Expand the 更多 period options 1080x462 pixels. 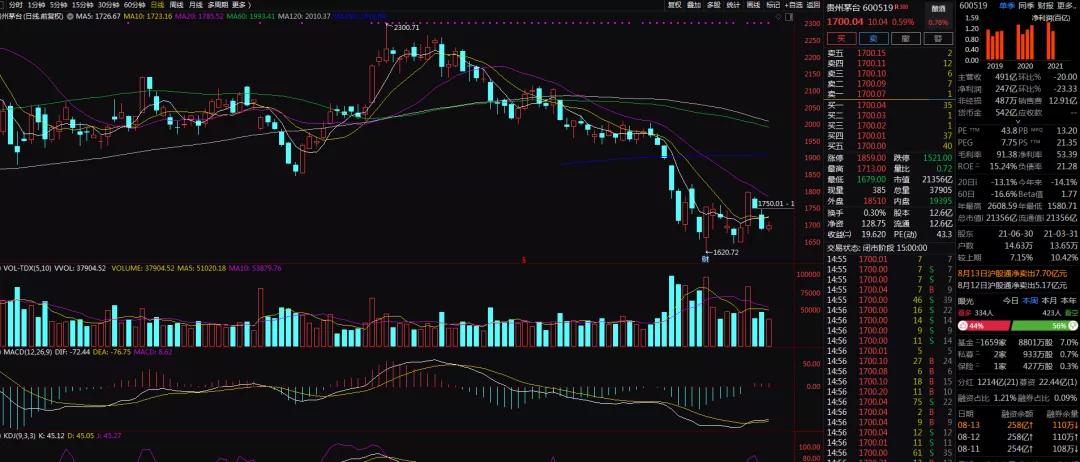[x=240, y=5]
